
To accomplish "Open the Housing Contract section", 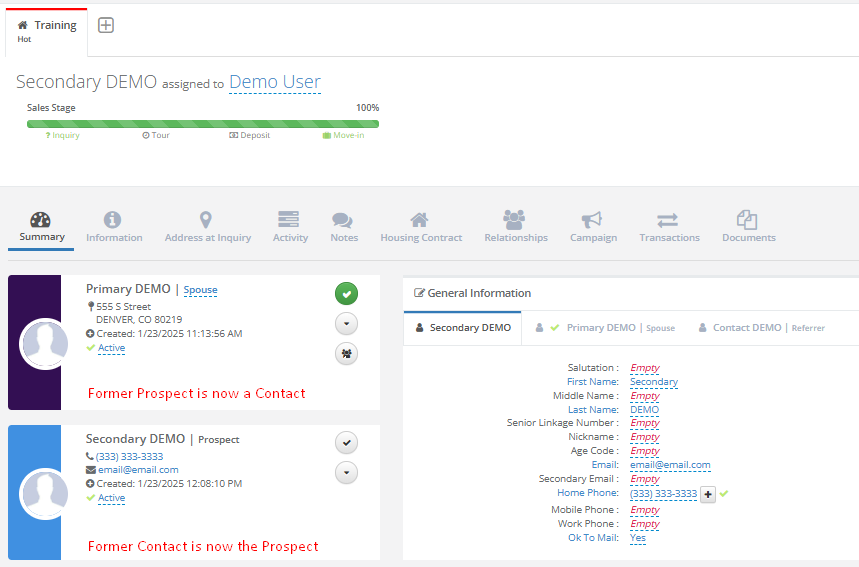I will click(x=421, y=227).
